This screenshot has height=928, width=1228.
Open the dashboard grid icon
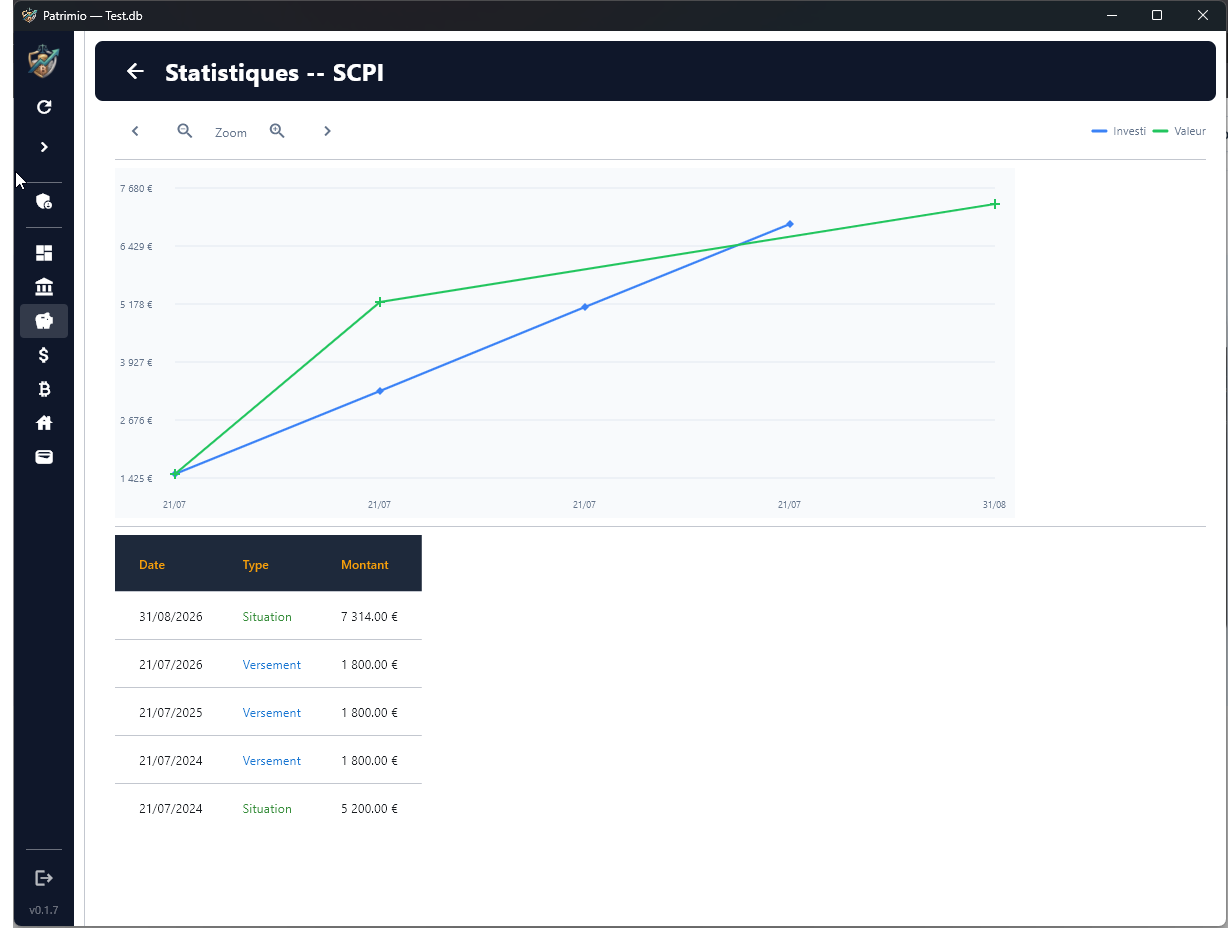[44, 253]
